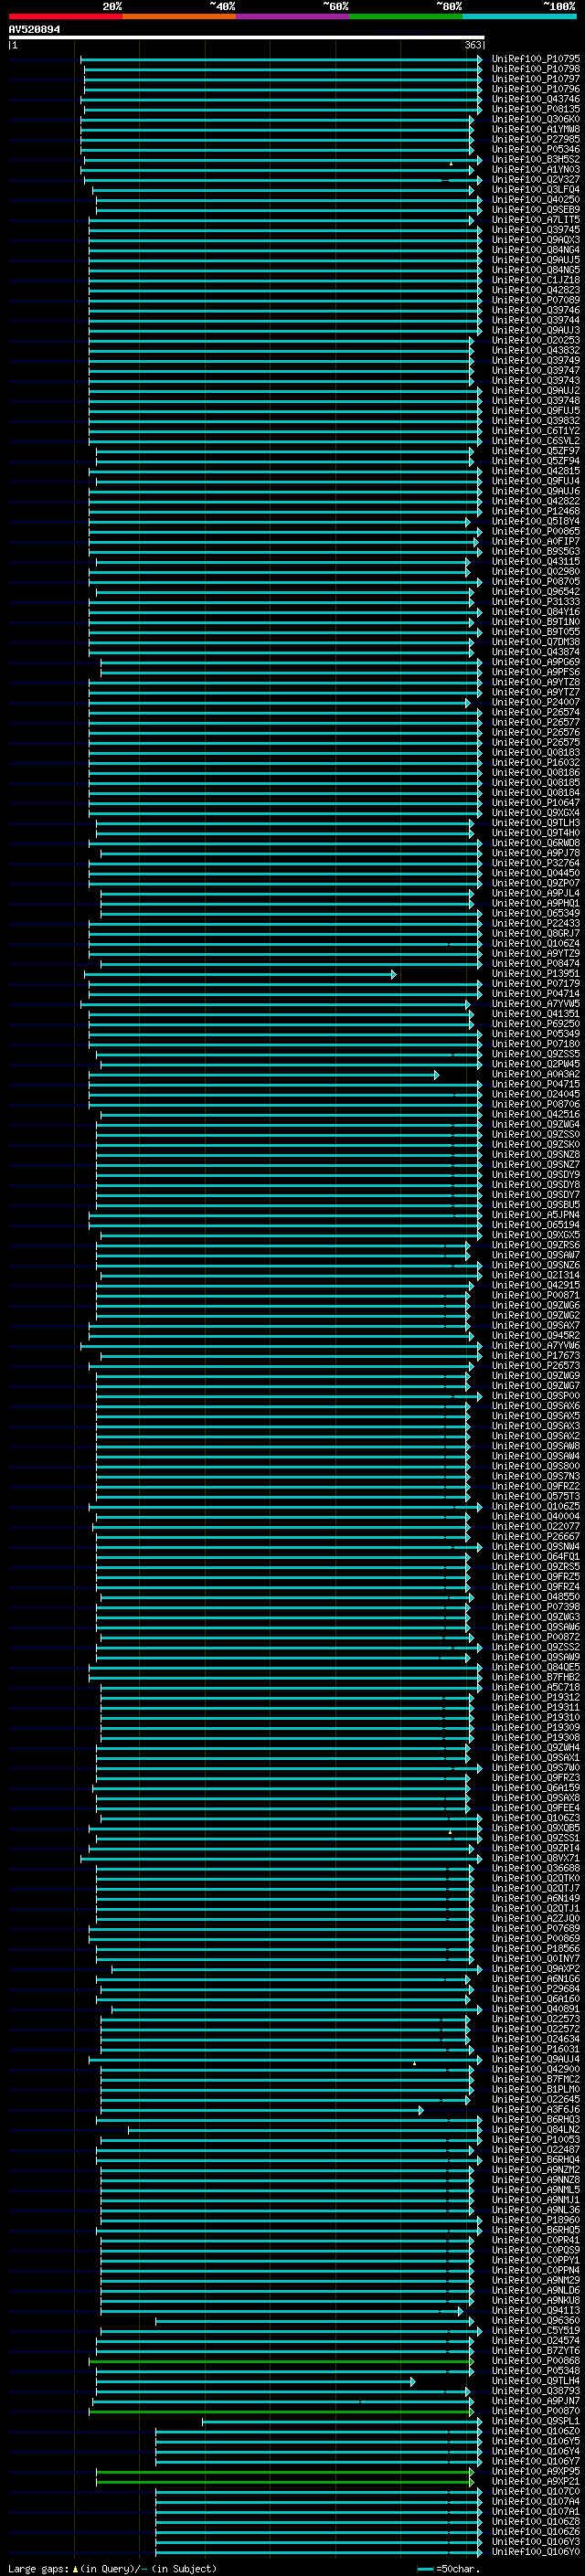Click the query end position label 363
The image size is (585, 2576).
[x=473, y=45]
